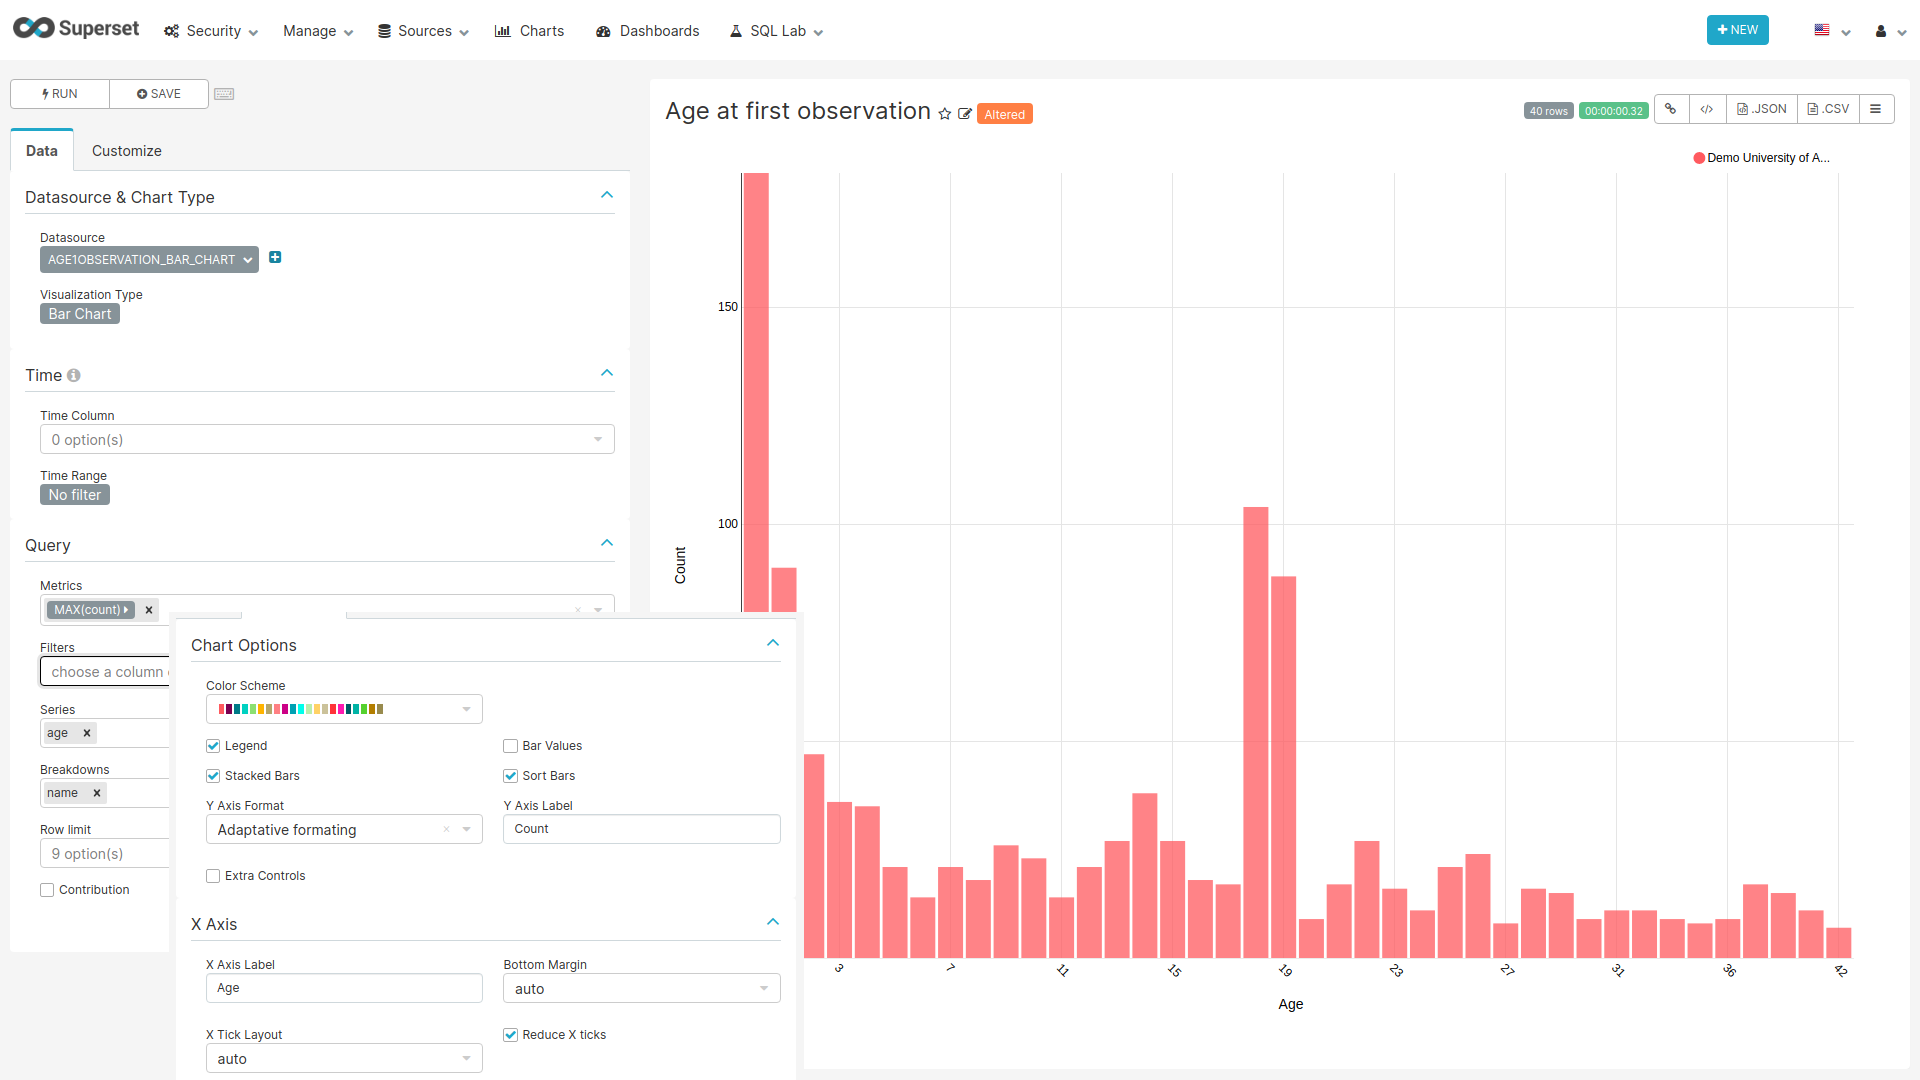
Task: Go to Charts page
Action: pyautogui.click(x=530, y=31)
